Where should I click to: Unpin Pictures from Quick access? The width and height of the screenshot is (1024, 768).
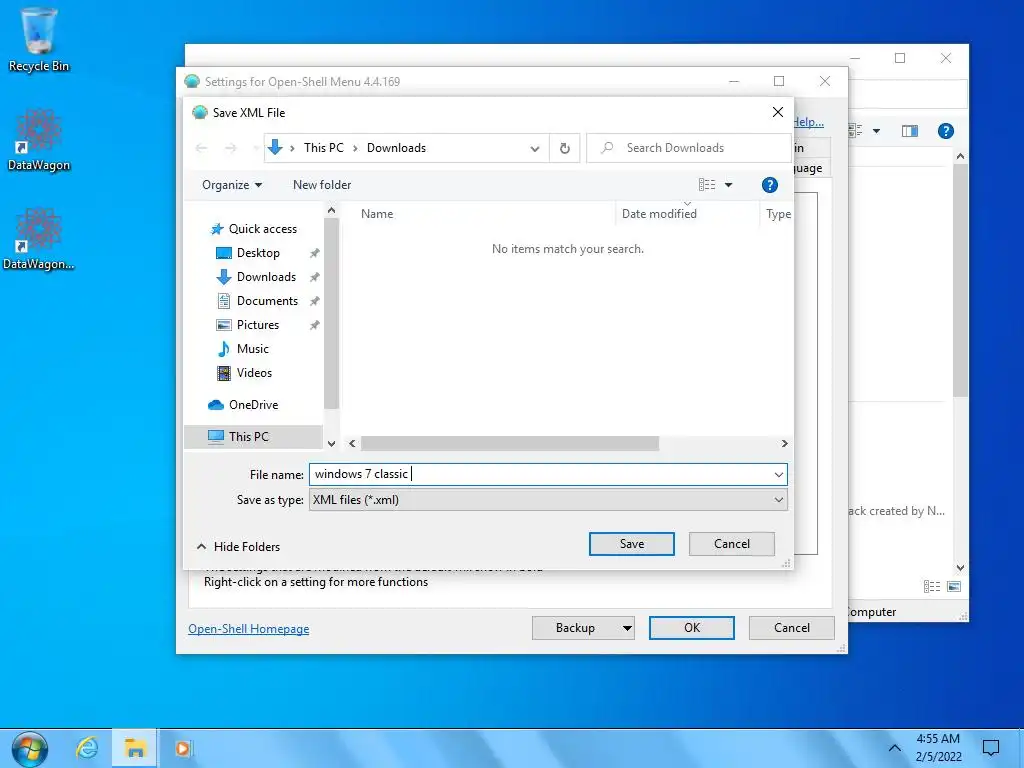tap(314, 325)
